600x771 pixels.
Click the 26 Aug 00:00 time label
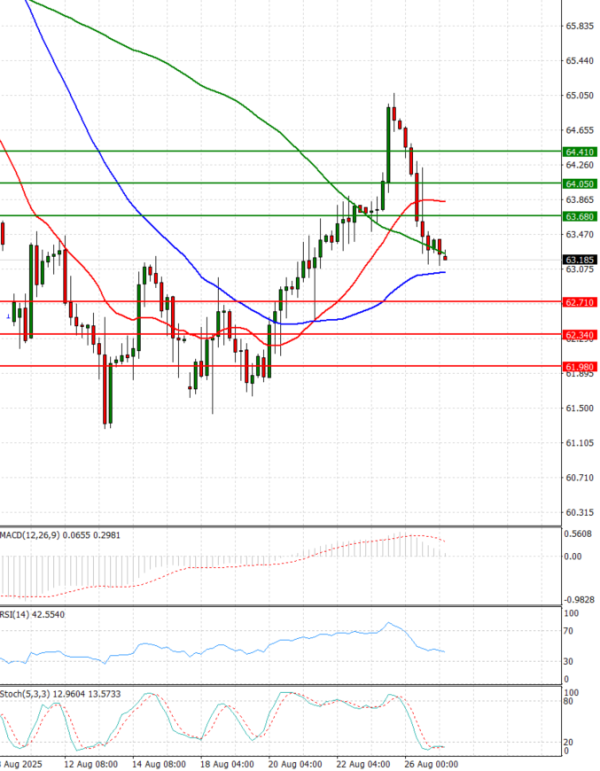[x=431, y=765]
